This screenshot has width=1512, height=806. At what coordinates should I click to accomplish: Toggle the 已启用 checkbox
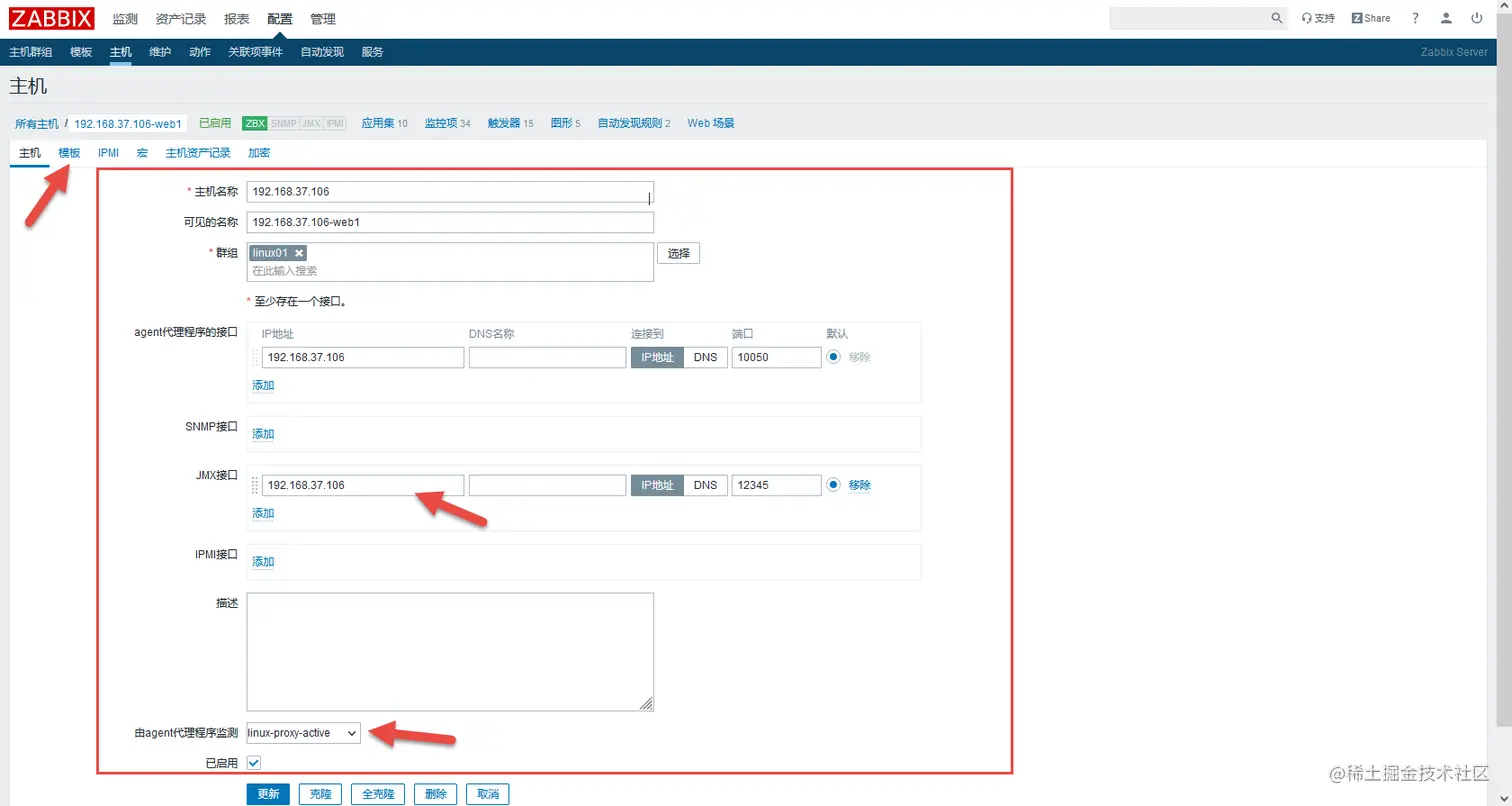pyautogui.click(x=254, y=763)
